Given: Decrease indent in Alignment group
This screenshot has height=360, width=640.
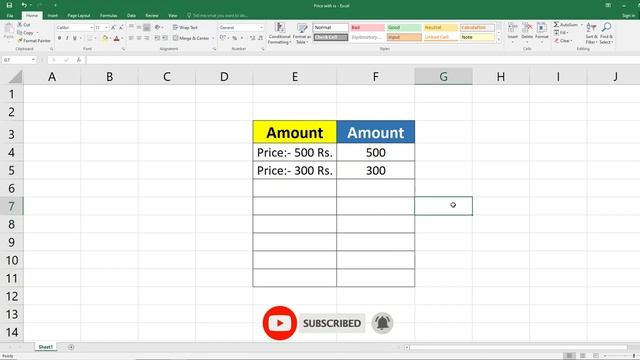Looking at the screenshot, I should 157,38.
